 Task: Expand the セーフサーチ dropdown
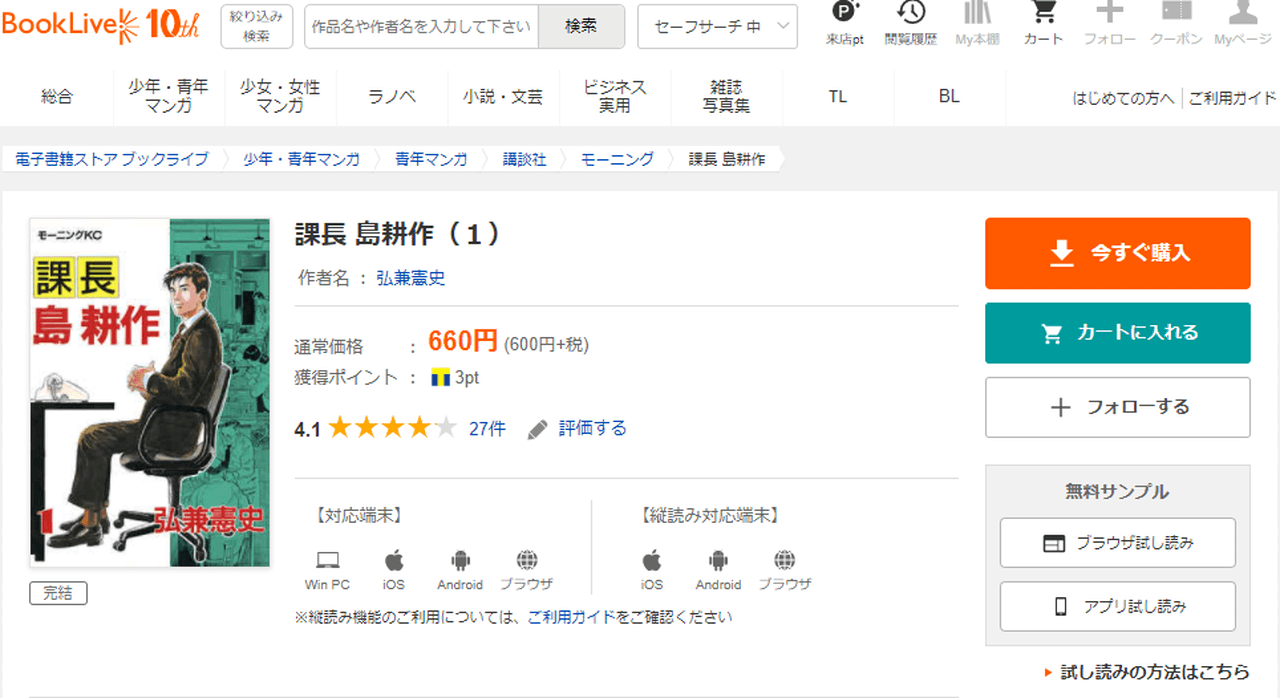[717, 27]
